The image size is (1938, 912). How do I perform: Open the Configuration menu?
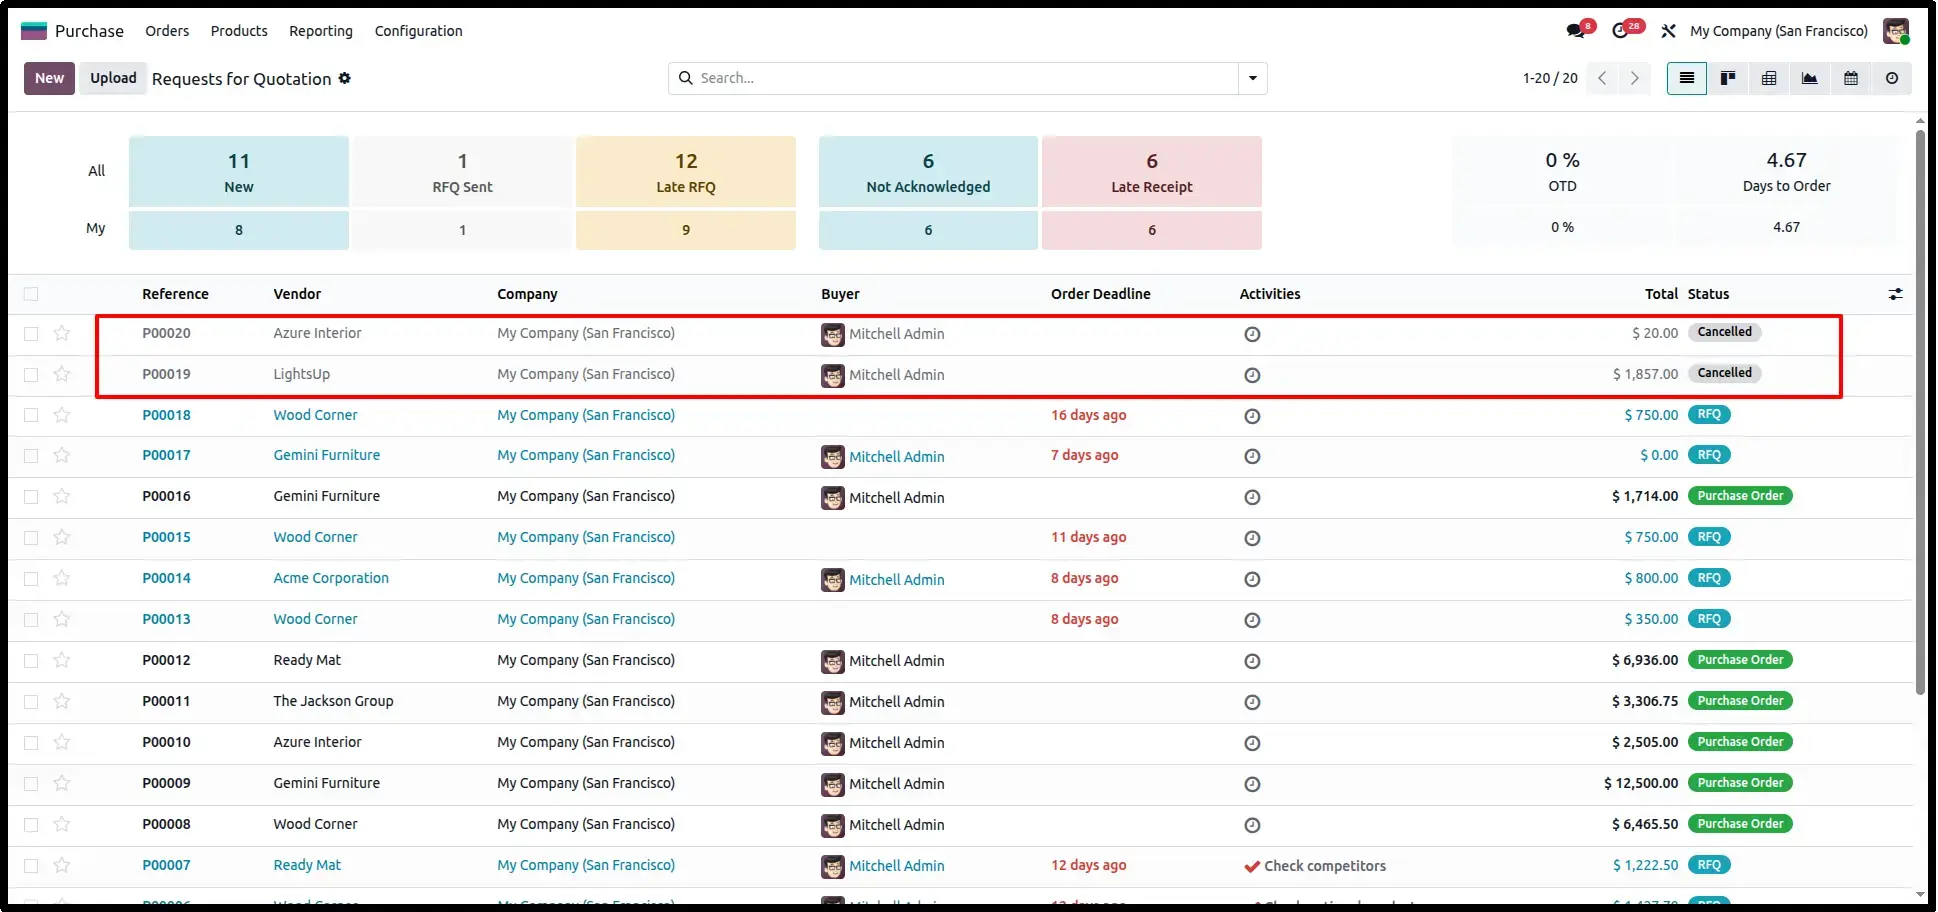418,31
